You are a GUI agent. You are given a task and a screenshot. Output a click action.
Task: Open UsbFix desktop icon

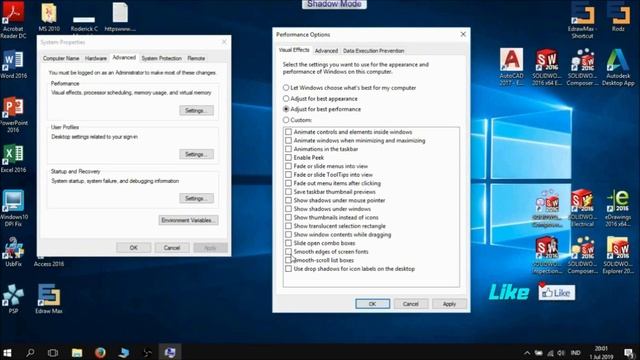point(13,252)
